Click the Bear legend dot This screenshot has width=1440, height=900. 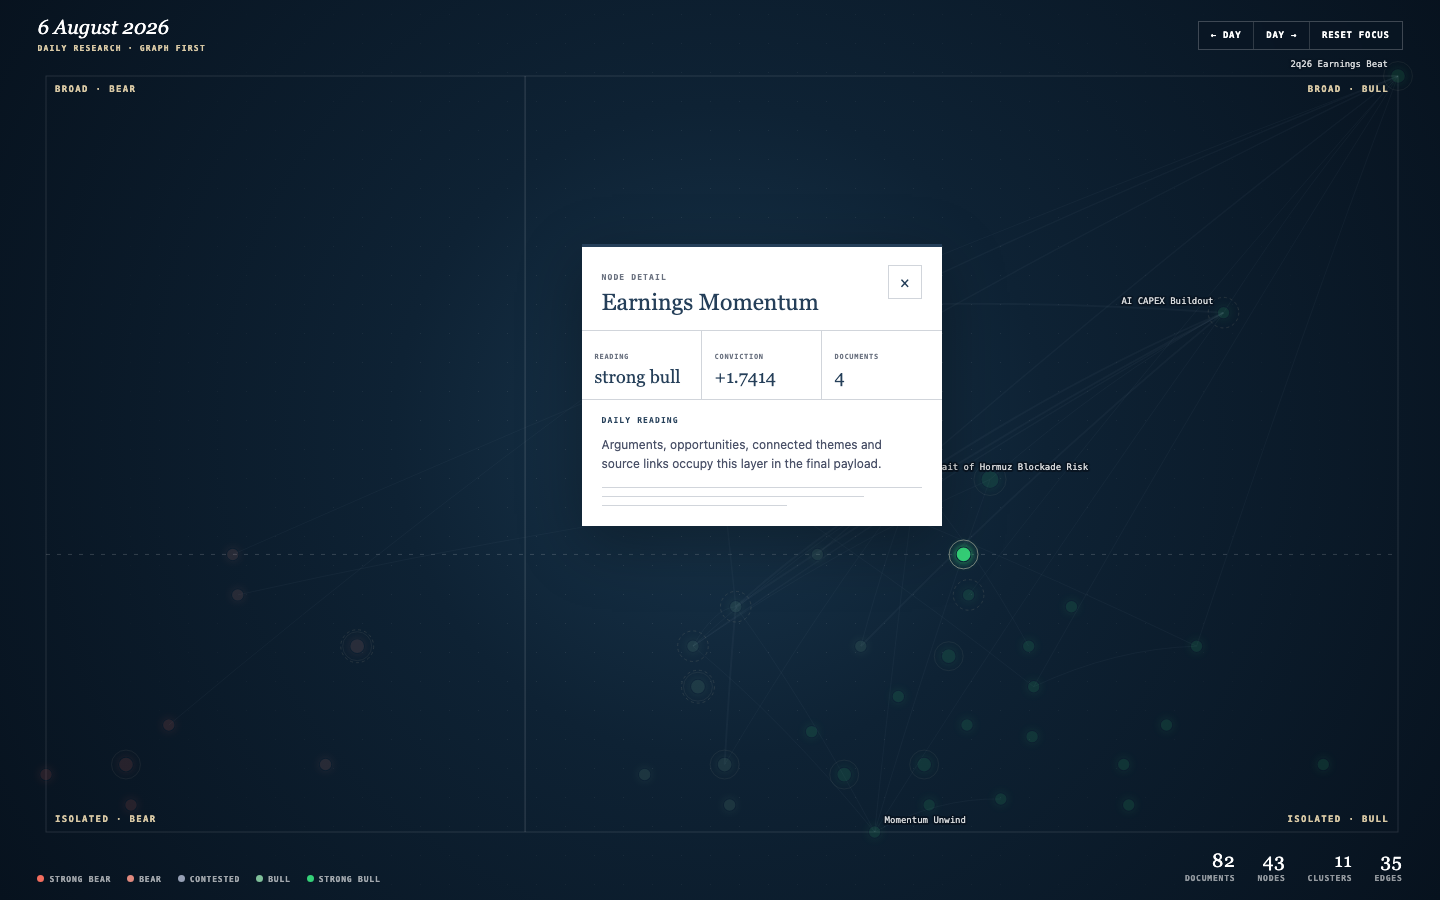coord(131,879)
